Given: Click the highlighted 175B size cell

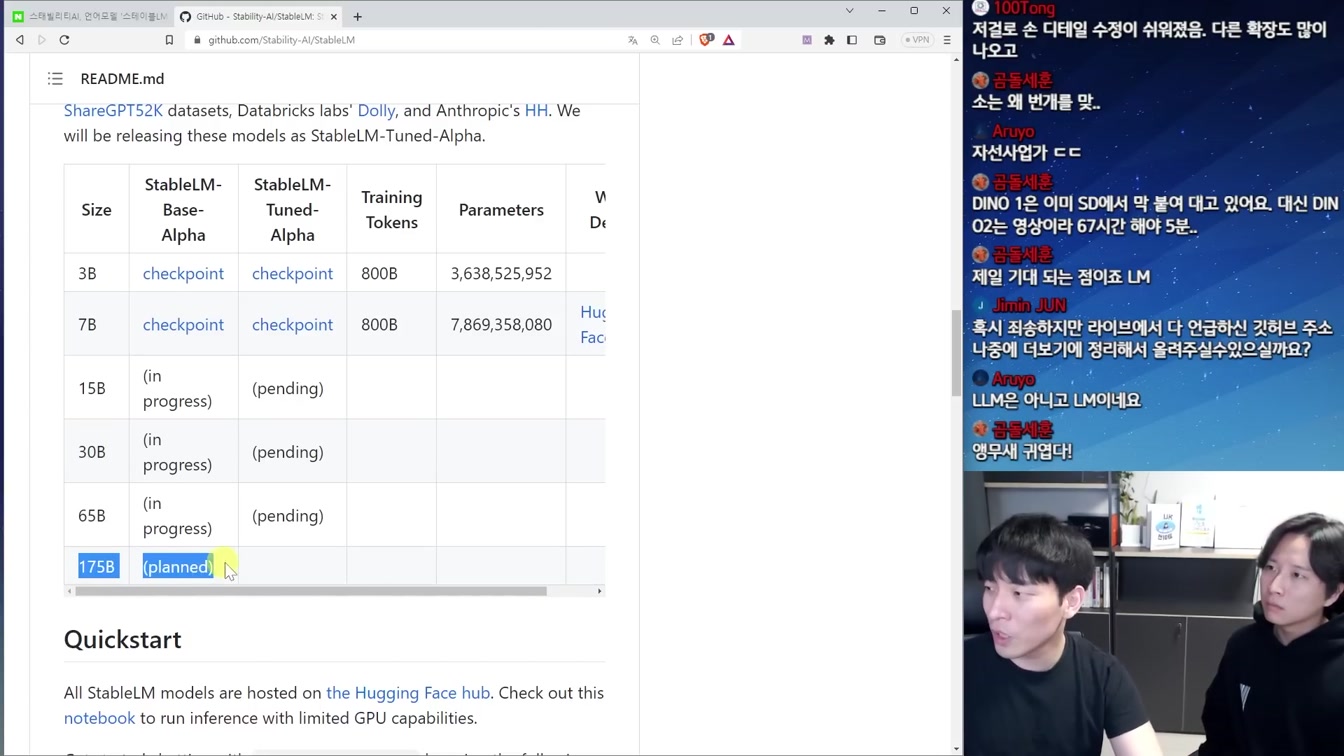Looking at the screenshot, I should pyautogui.click(x=97, y=567).
